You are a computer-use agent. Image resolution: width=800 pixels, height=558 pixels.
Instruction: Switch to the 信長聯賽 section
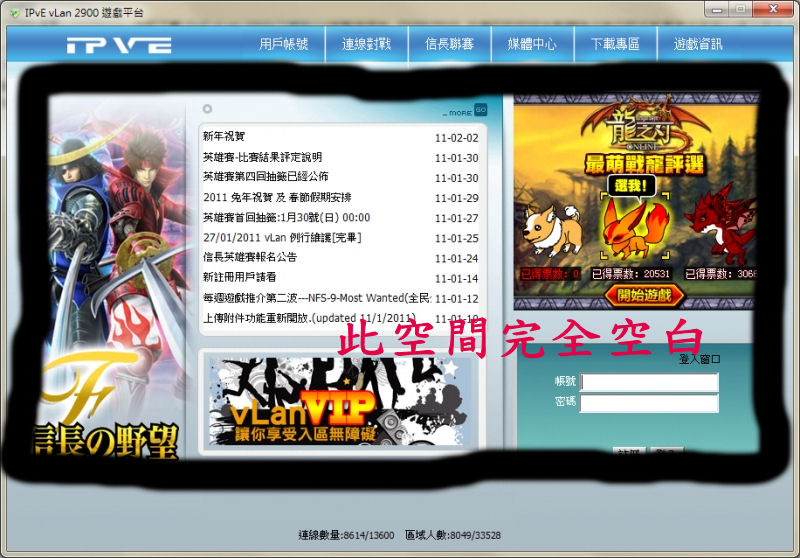[x=449, y=44]
